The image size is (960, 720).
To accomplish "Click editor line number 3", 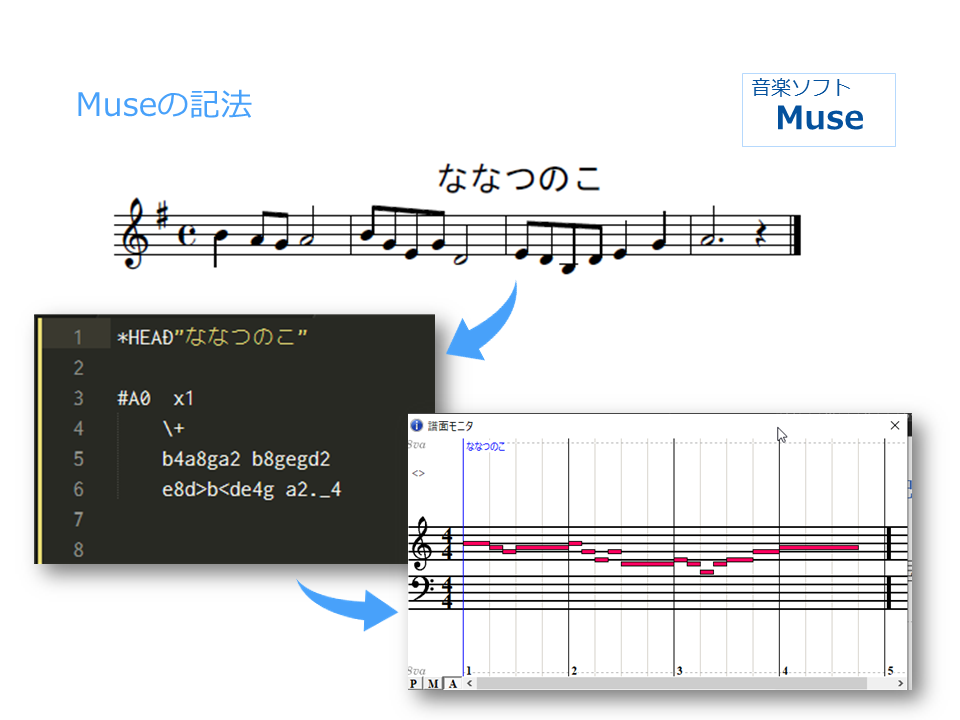I will (x=78, y=399).
